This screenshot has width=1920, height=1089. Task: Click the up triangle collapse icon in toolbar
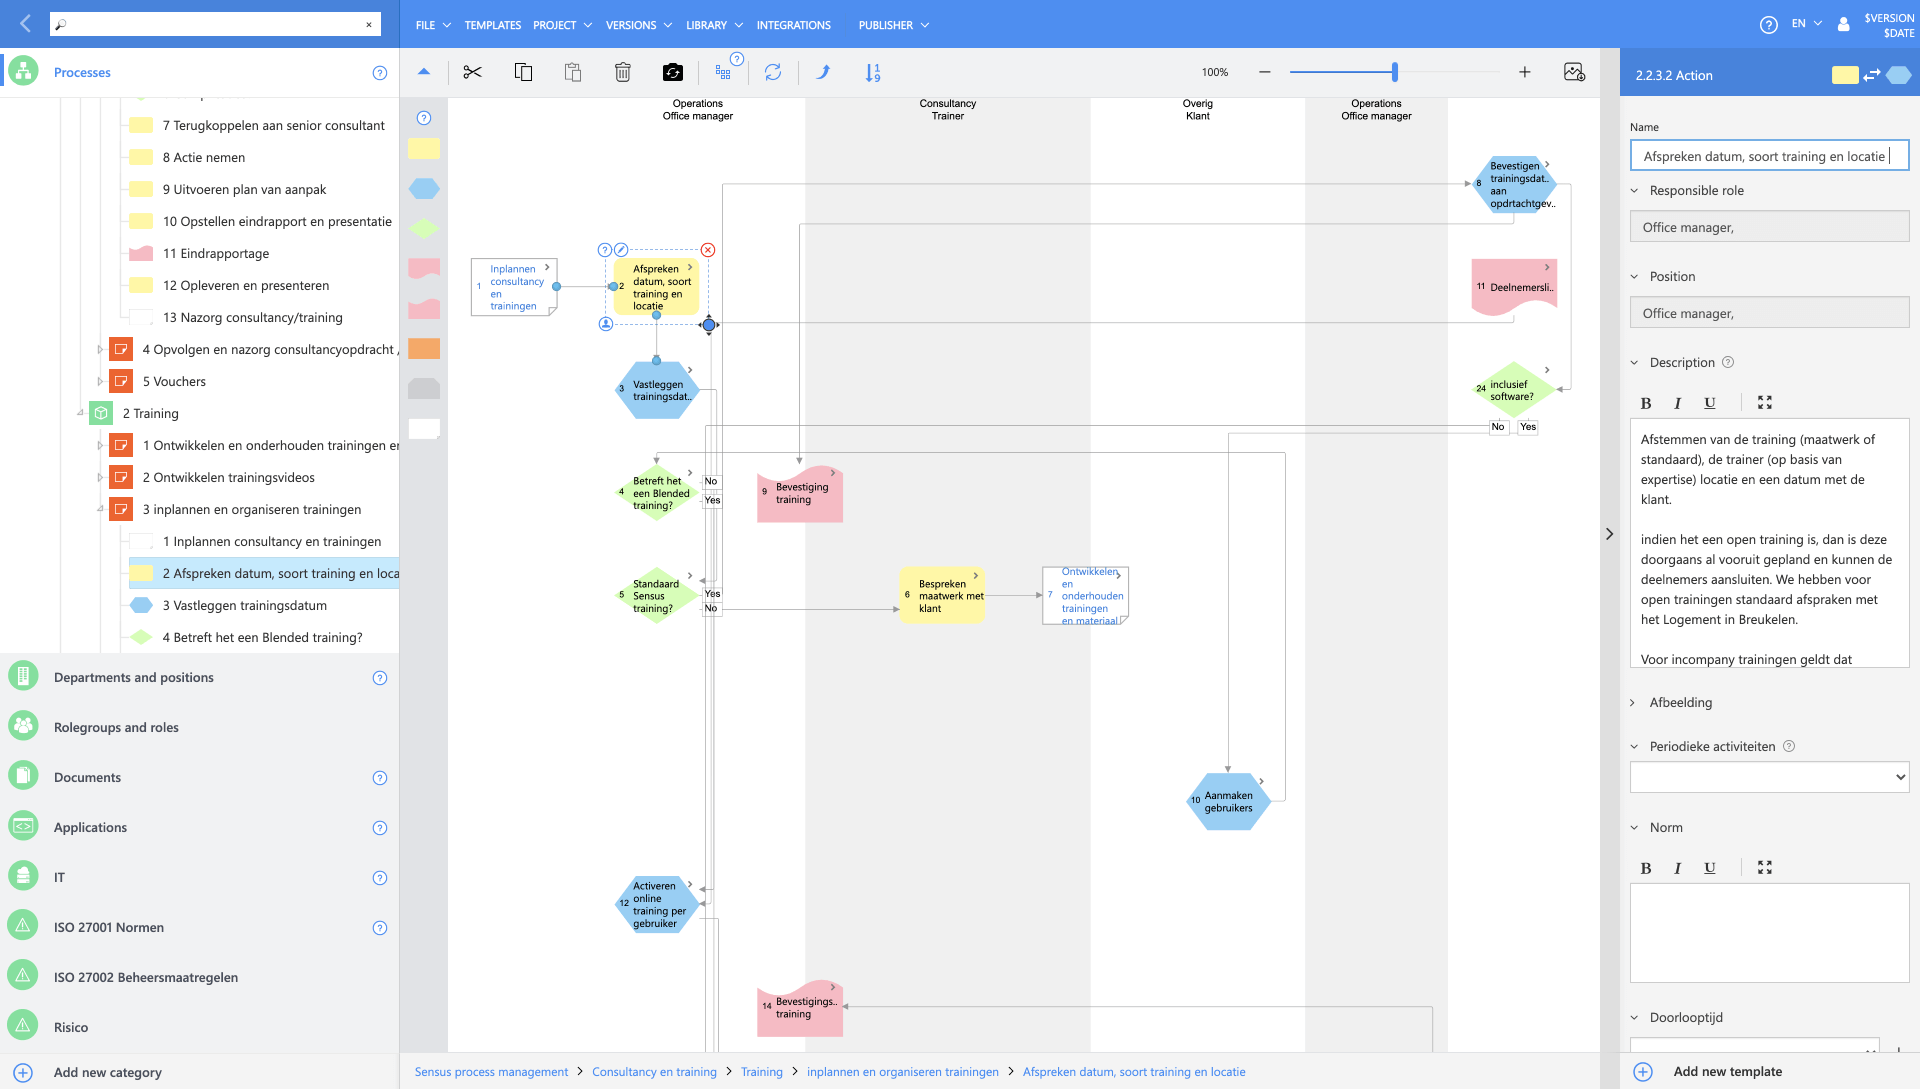point(424,72)
